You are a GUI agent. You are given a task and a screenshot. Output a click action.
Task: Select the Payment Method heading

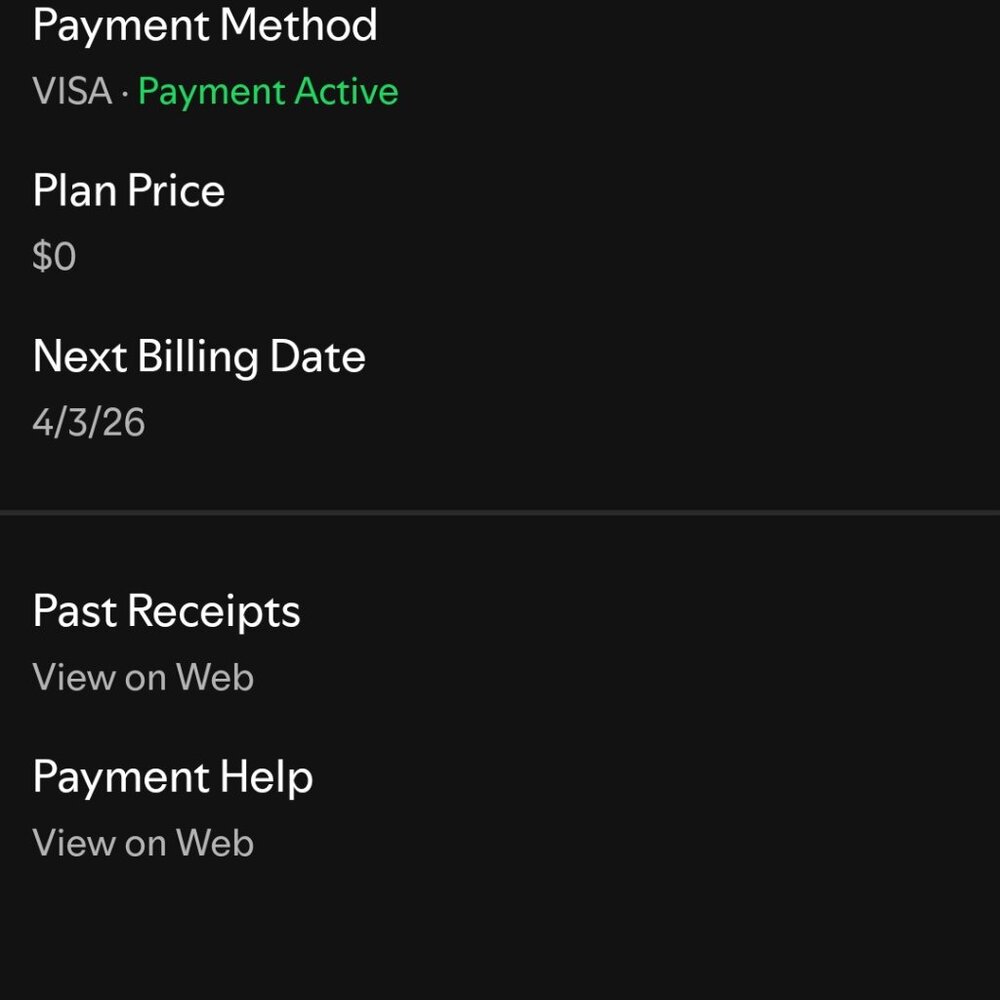point(204,26)
